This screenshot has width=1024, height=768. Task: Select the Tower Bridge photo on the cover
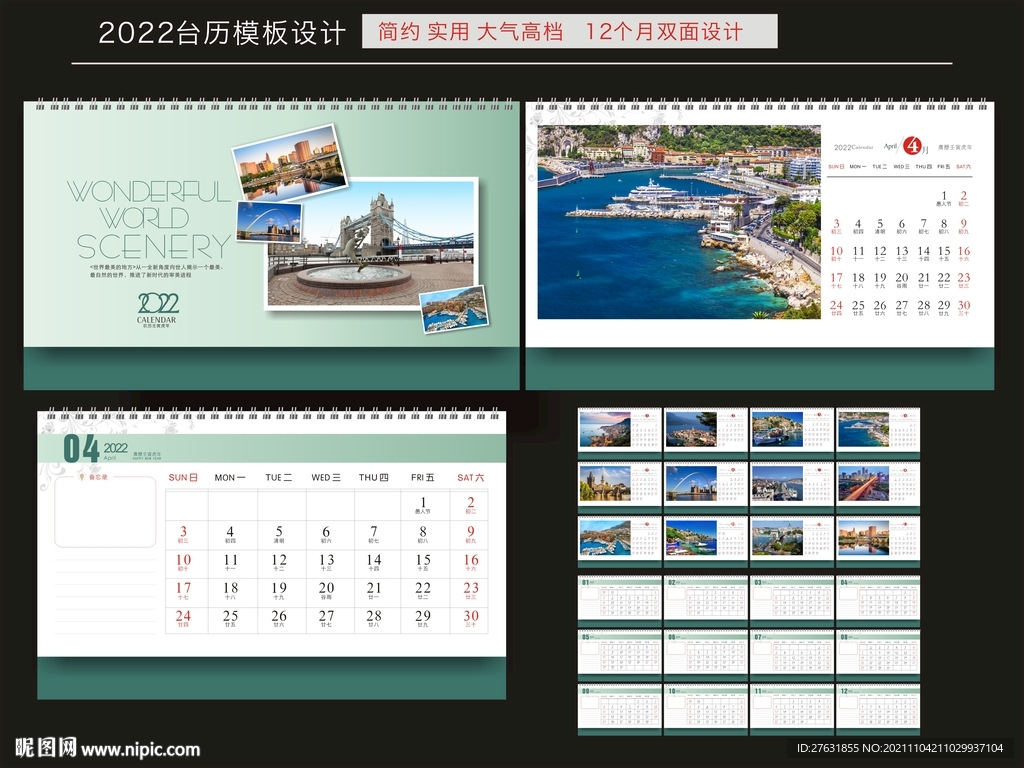pos(371,243)
